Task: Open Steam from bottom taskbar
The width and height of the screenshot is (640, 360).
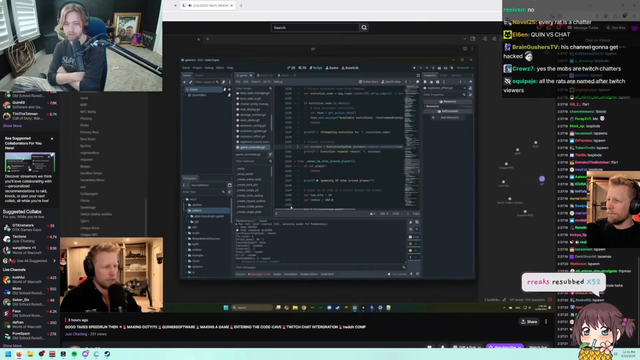Action: point(107,354)
